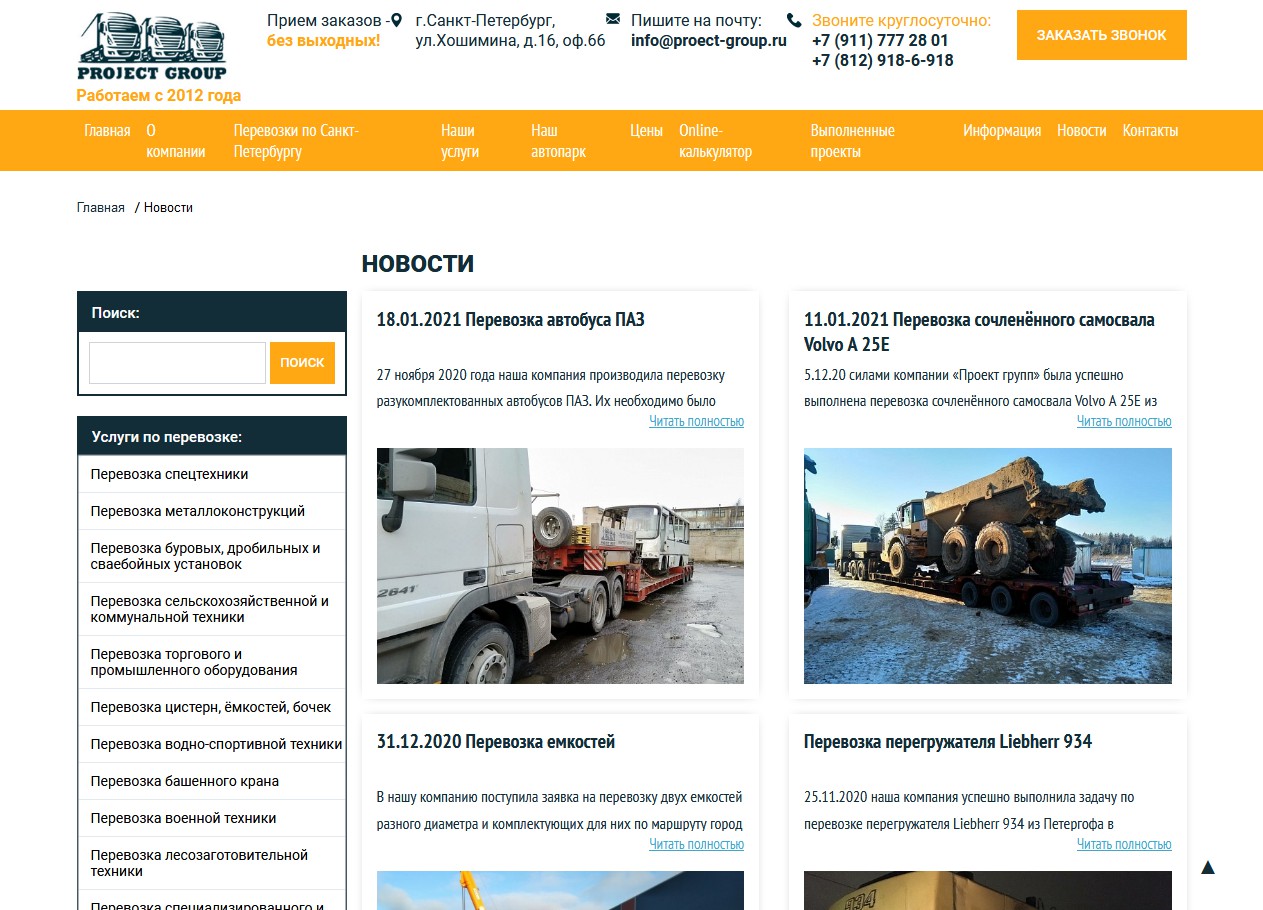
Task: Open the Главная menu item
Action: pyautogui.click(x=107, y=130)
